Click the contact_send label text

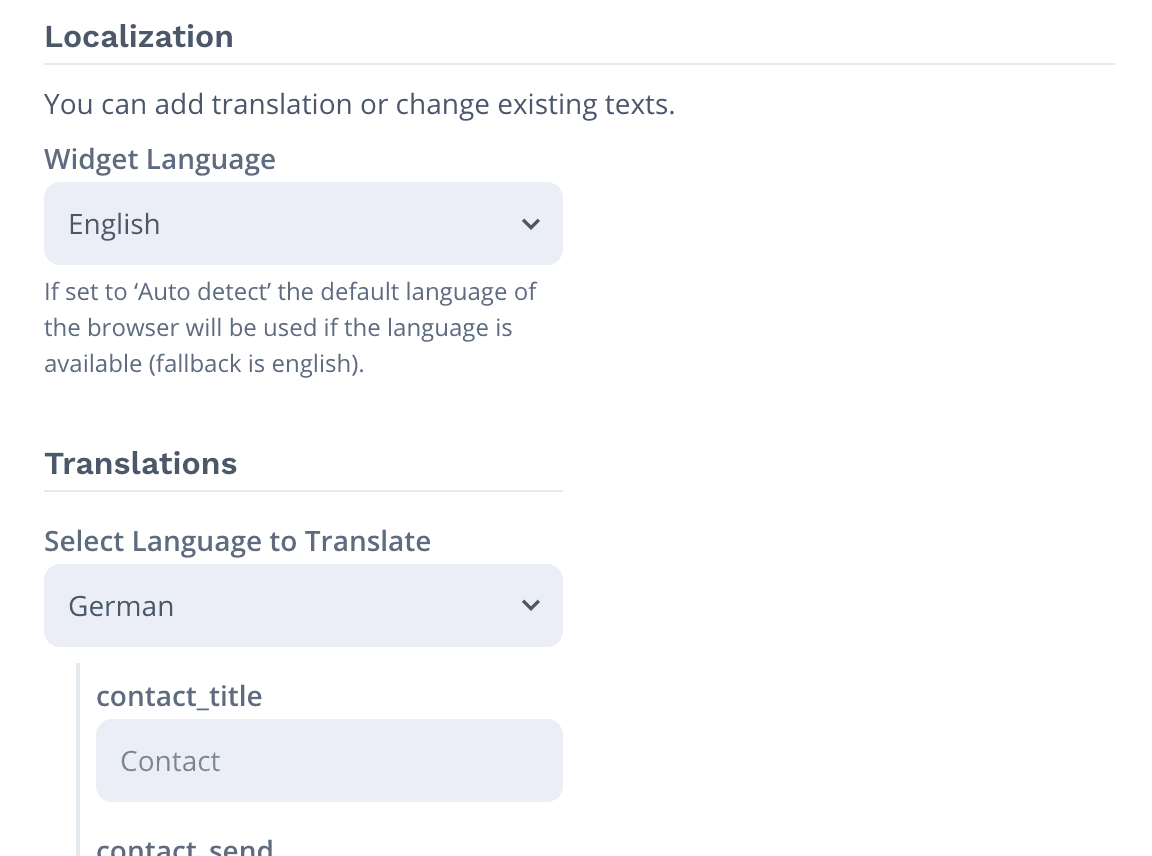(x=184, y=846)
